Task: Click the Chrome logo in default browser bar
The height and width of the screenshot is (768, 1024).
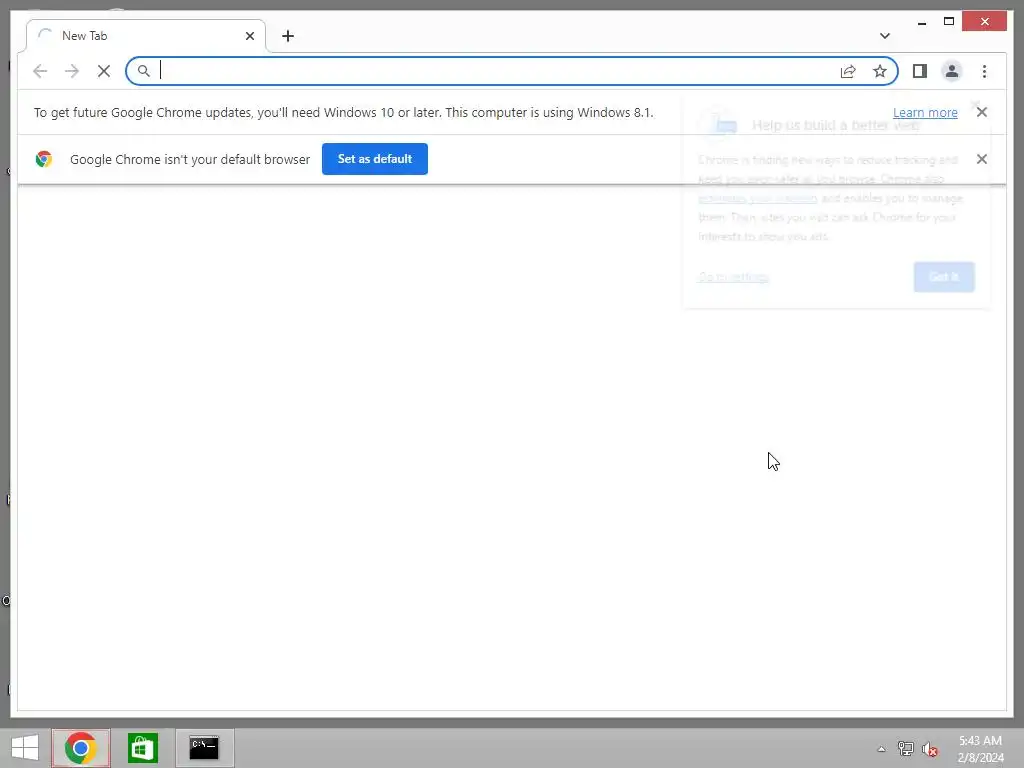Action: pos(44,159)
